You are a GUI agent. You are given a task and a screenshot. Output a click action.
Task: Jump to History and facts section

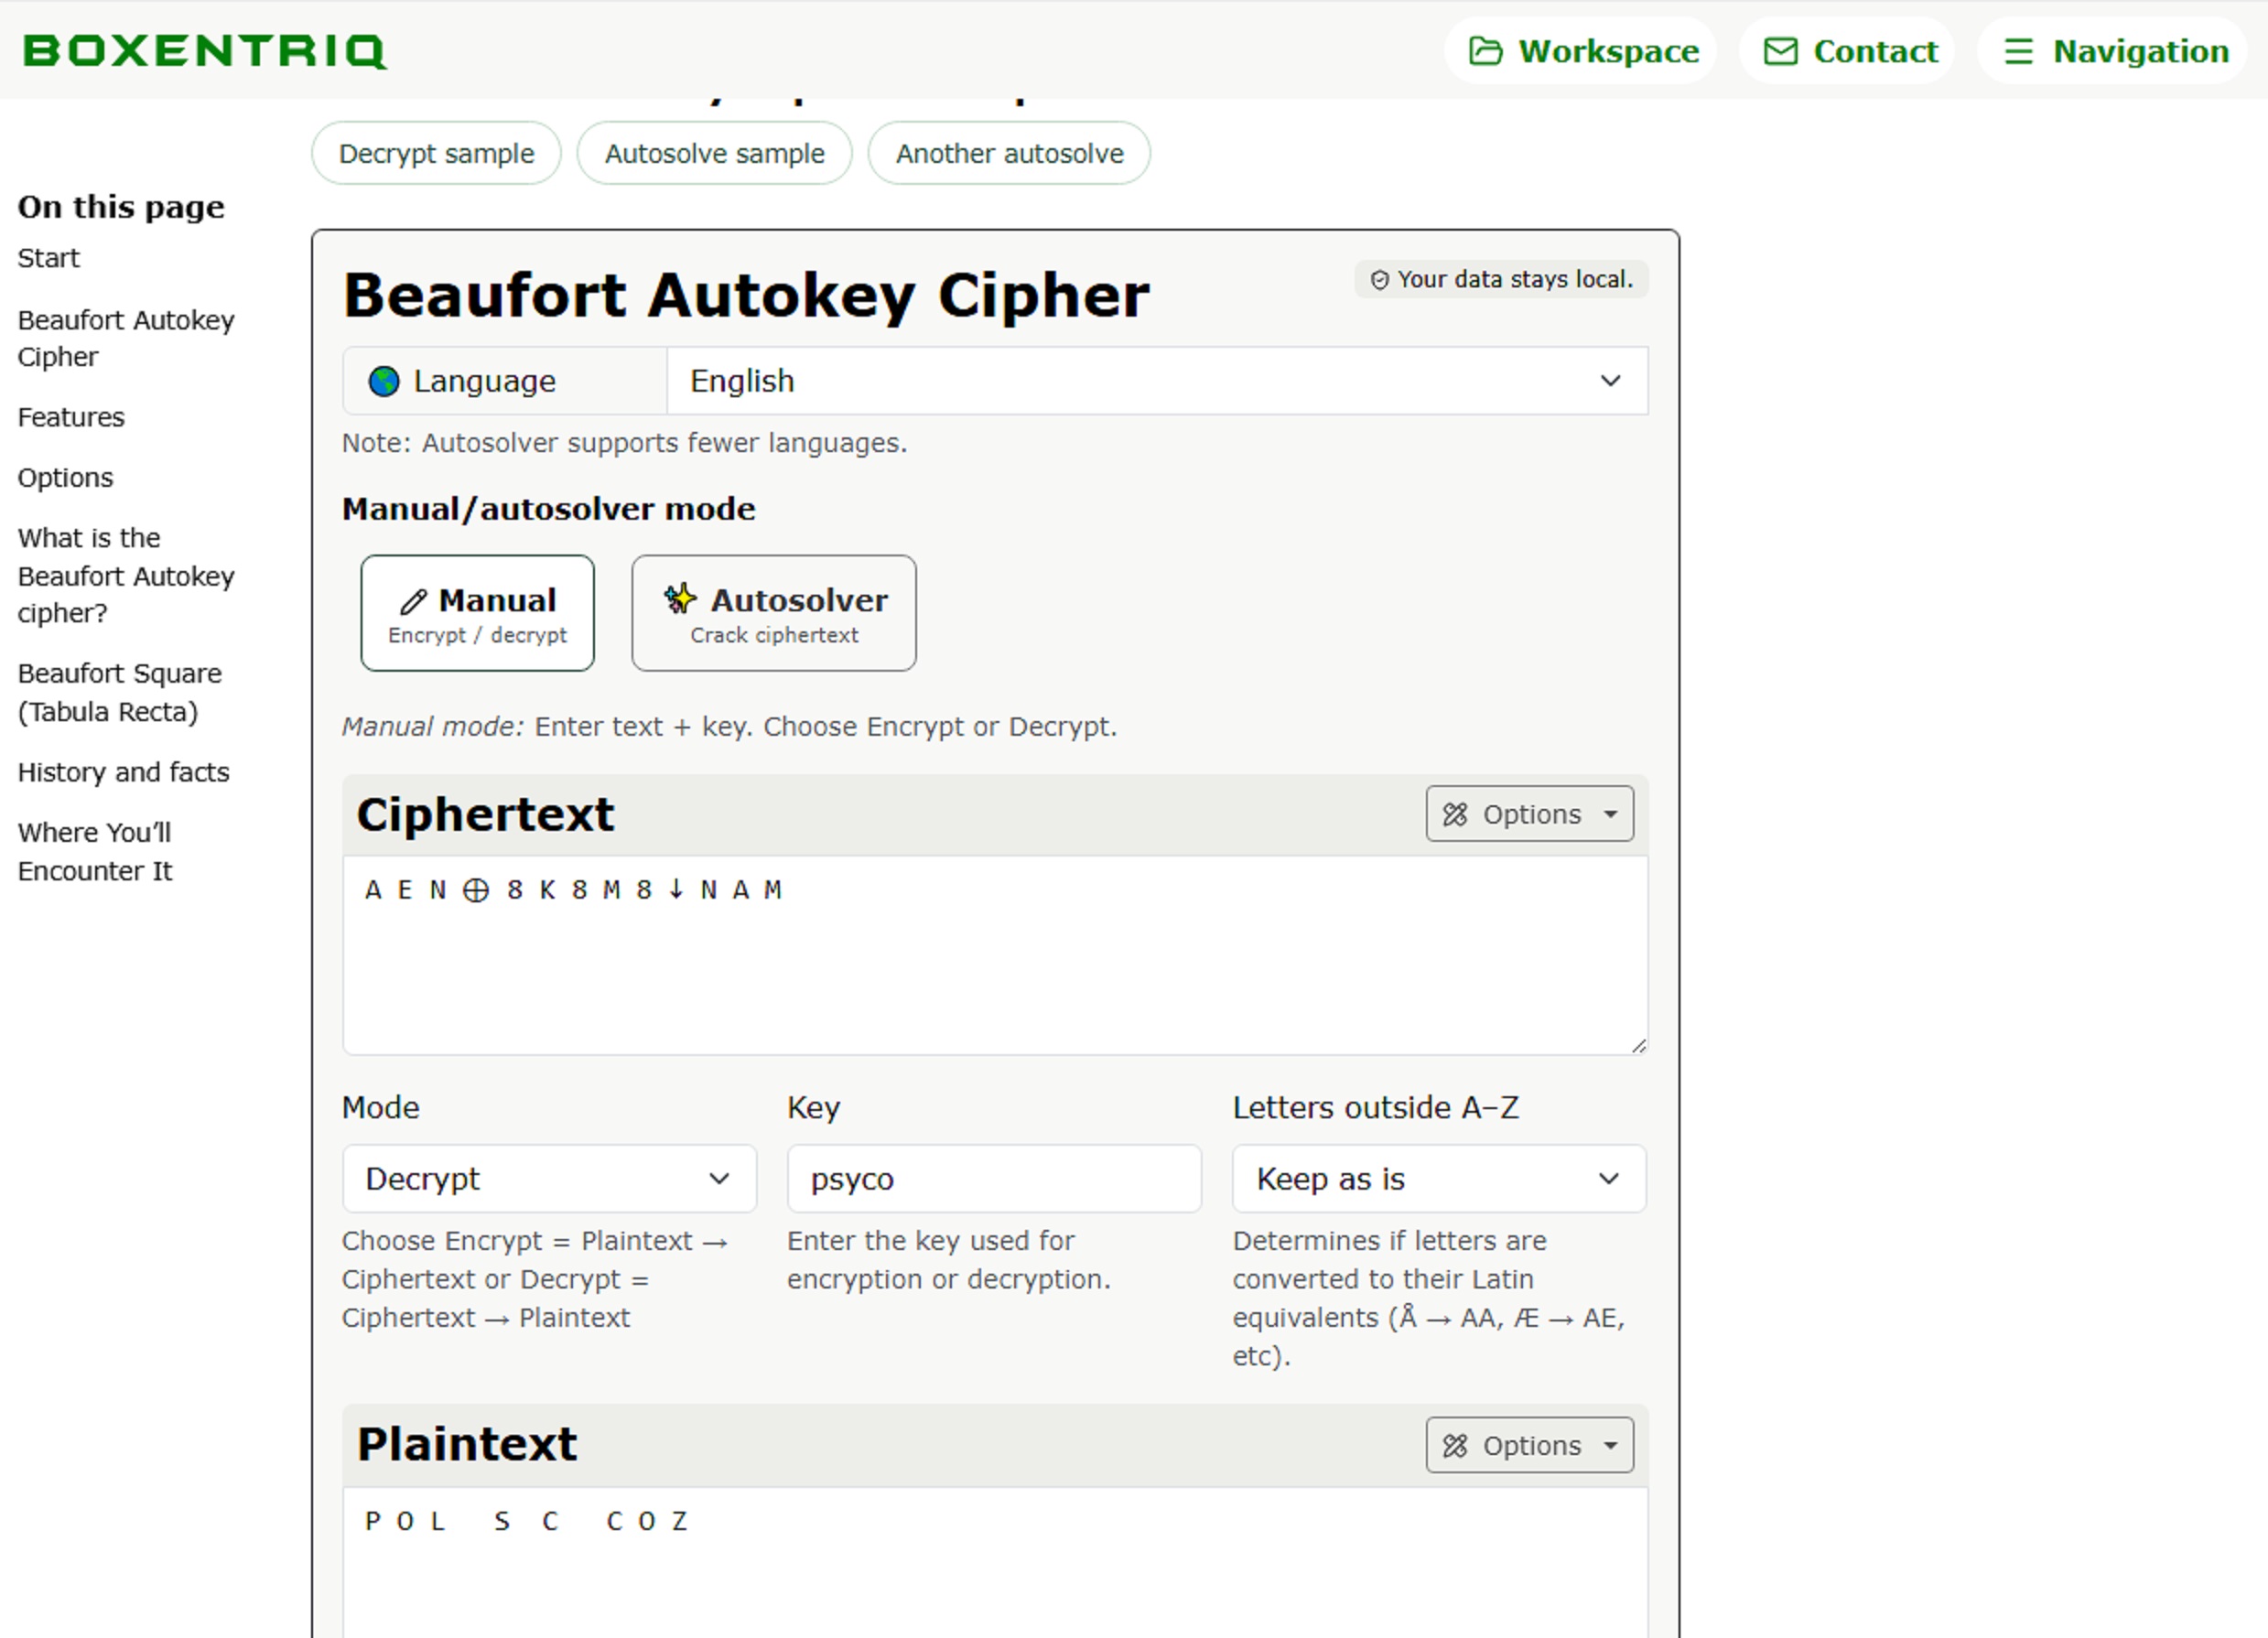coord(123,772)
